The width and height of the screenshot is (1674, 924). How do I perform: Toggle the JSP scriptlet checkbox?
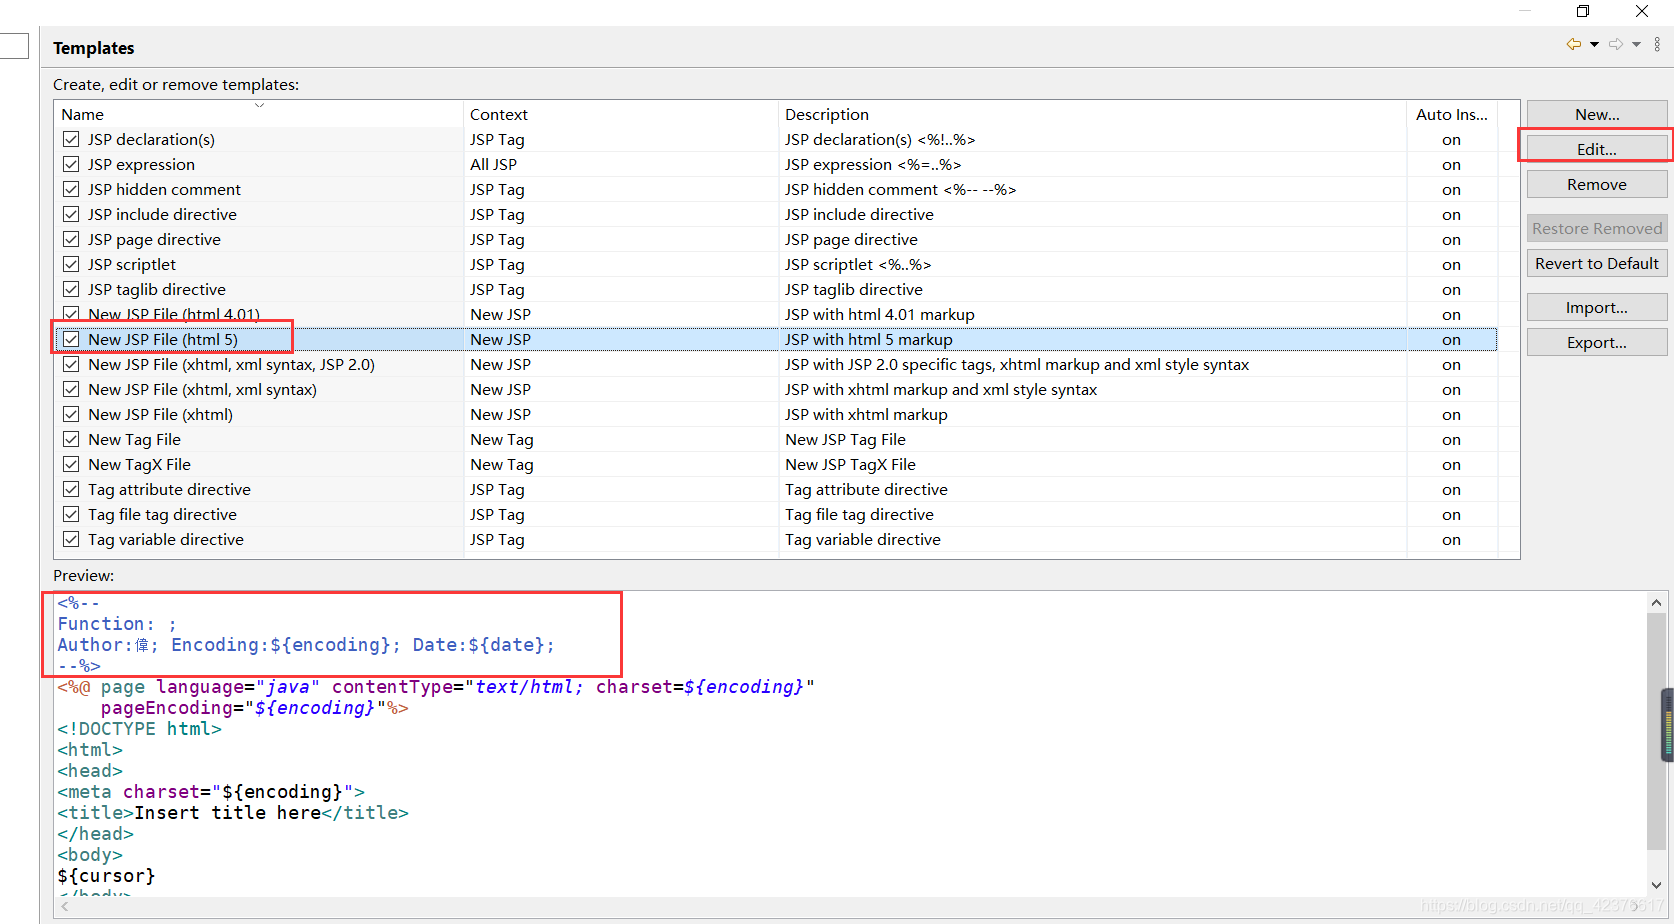(x=71, y=264)
